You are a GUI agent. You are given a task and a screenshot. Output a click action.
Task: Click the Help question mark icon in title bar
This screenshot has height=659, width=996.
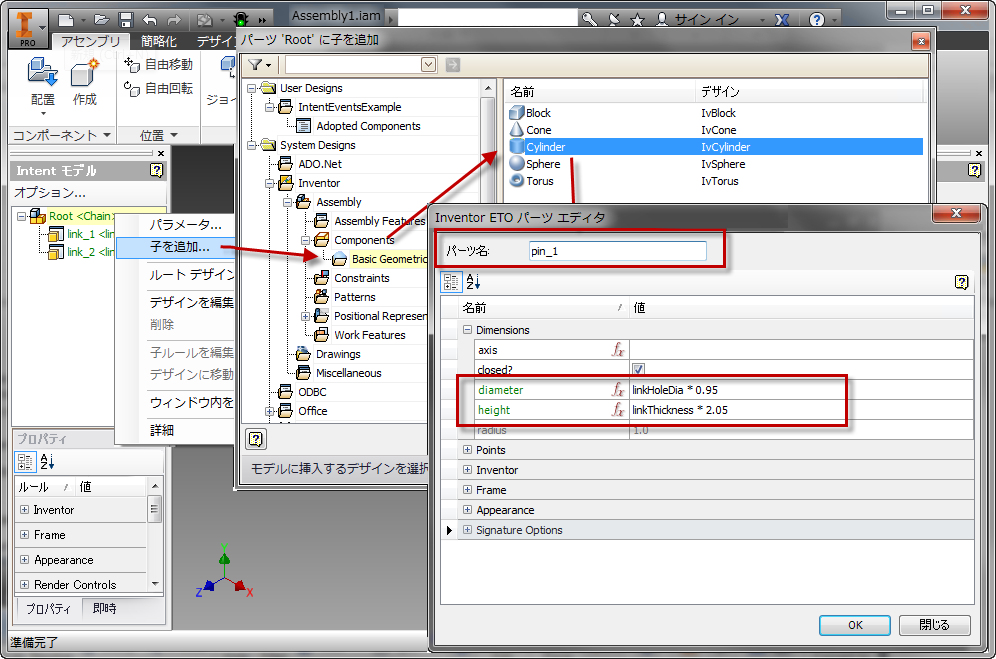tap(817, 20)
